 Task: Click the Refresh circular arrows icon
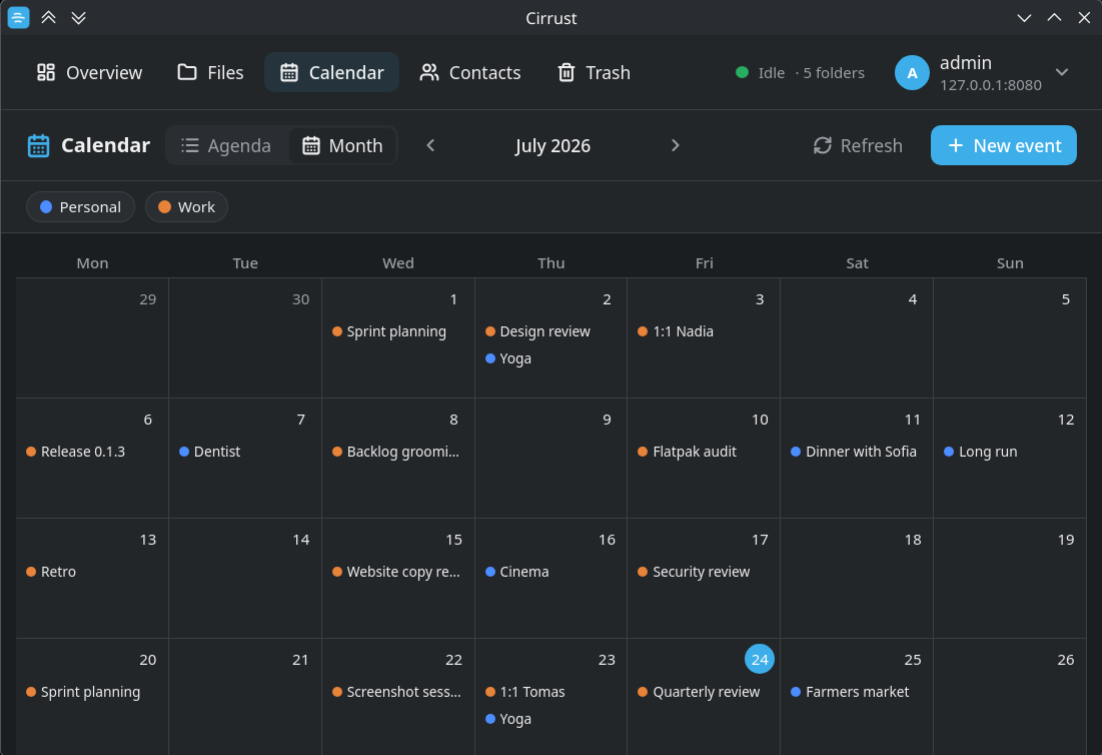coord(822,146)
